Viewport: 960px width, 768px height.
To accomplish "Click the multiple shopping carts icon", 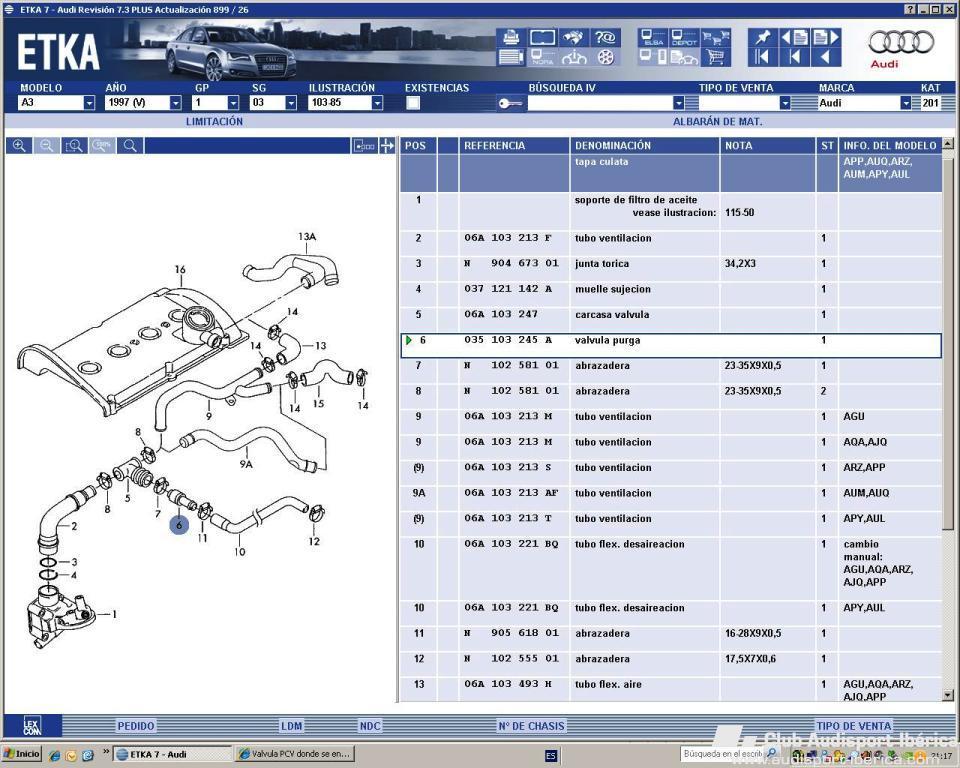I will point(715,37).
